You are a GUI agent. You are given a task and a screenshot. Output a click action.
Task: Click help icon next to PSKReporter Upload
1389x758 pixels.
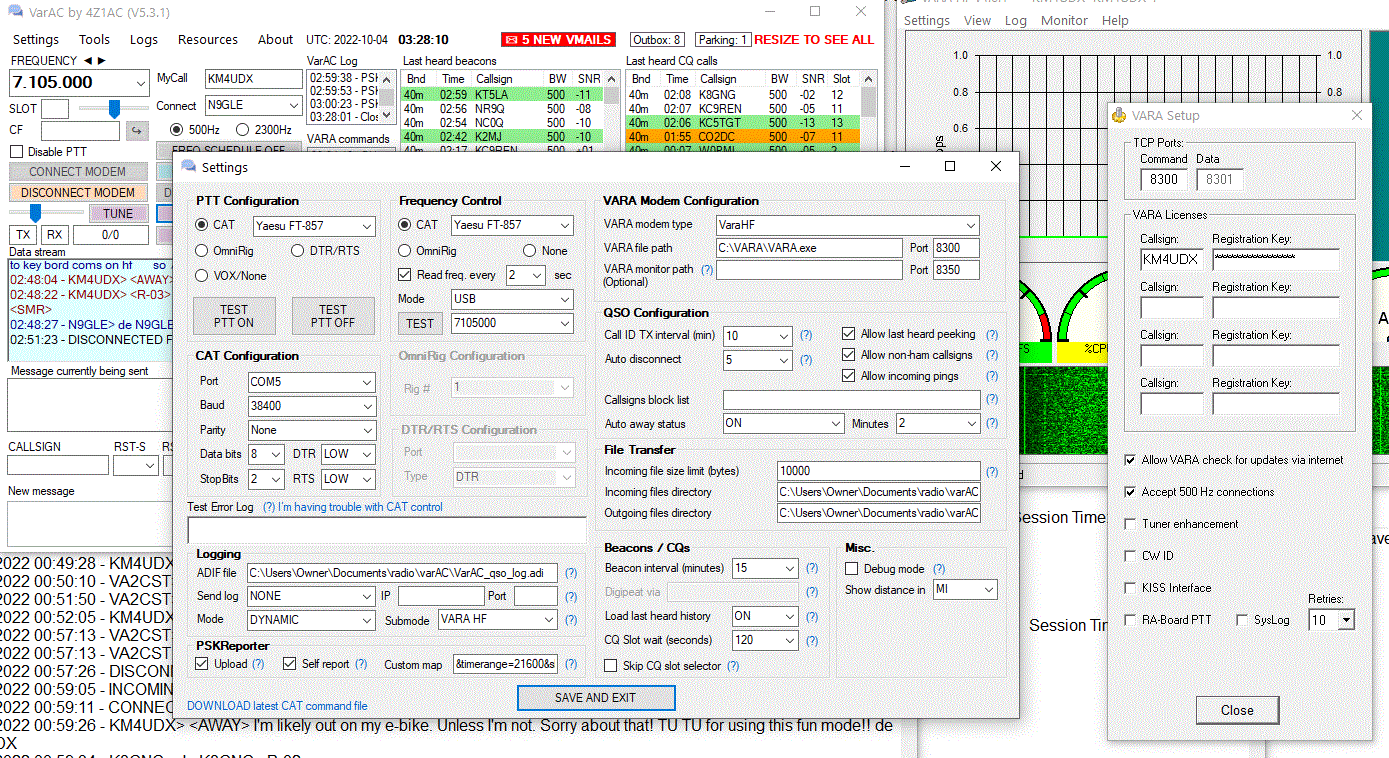(258, 664)
